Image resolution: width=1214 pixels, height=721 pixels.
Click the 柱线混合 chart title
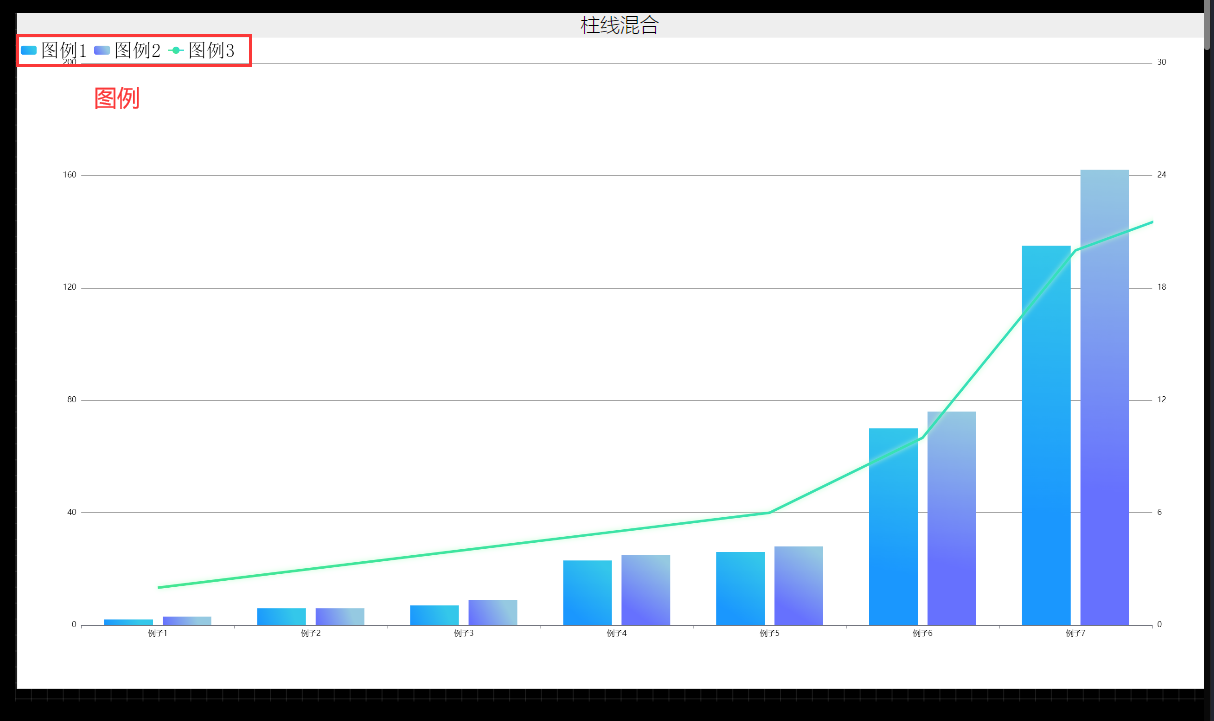[x=619, y=26]
